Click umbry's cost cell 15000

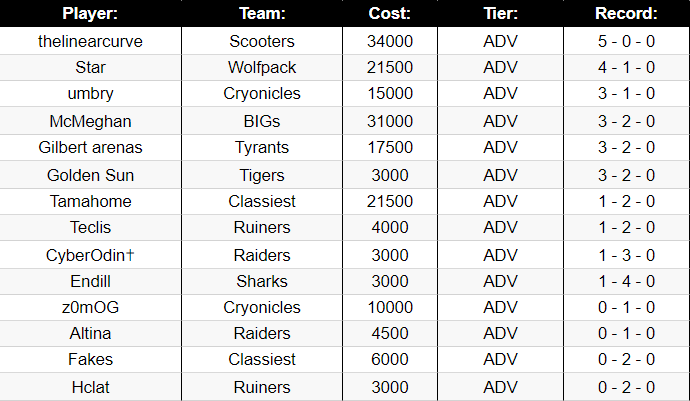390,93
